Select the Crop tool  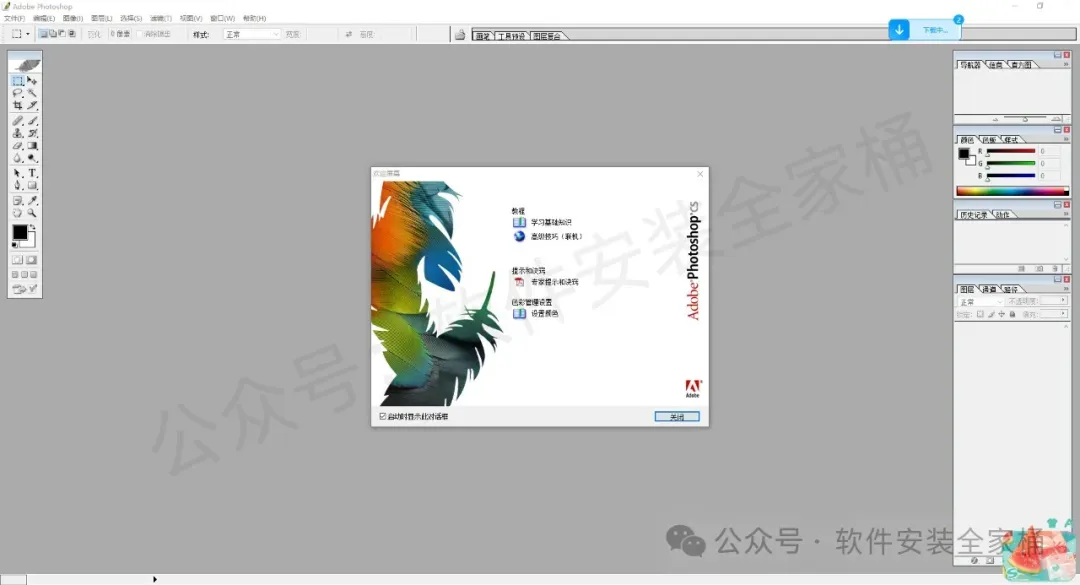18,105
